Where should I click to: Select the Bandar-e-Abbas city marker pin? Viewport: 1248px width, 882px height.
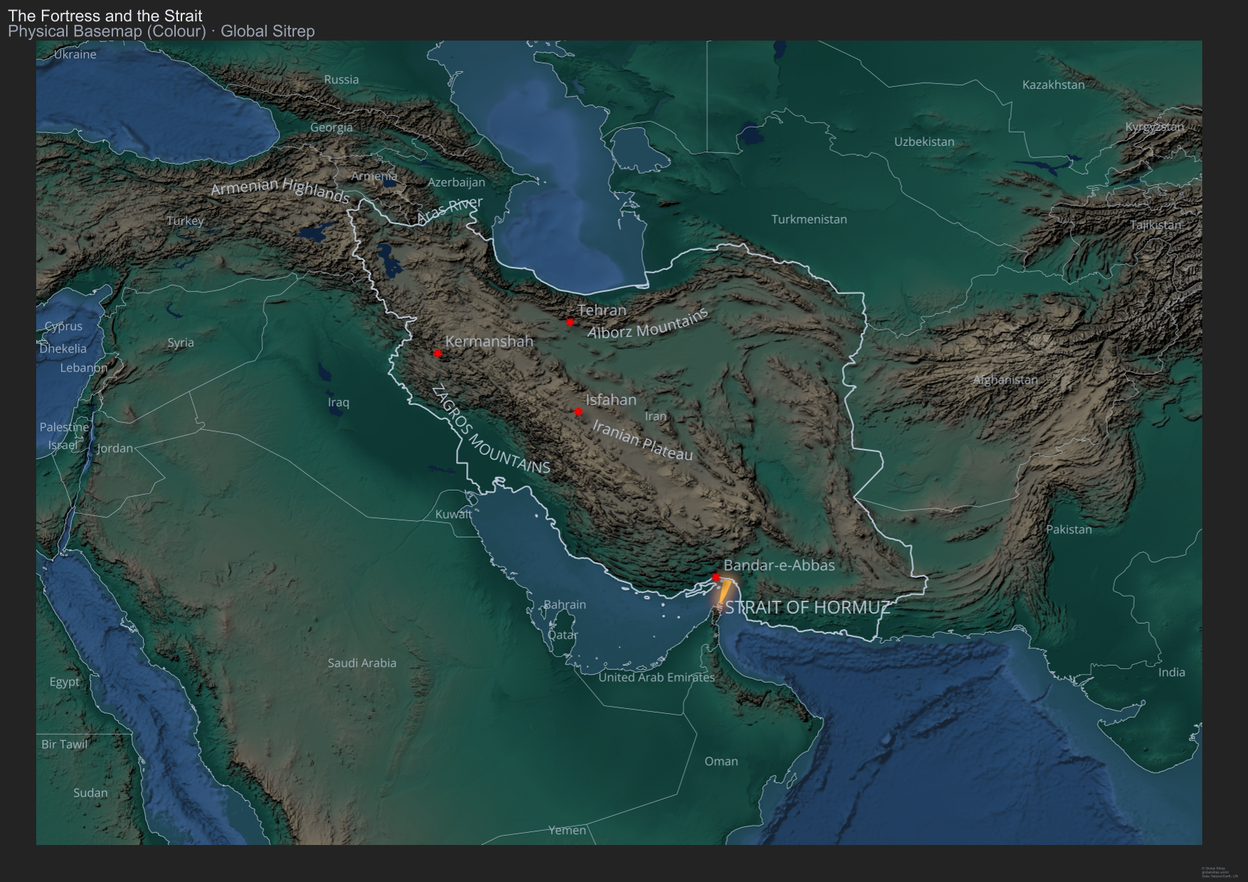[716, 576]
